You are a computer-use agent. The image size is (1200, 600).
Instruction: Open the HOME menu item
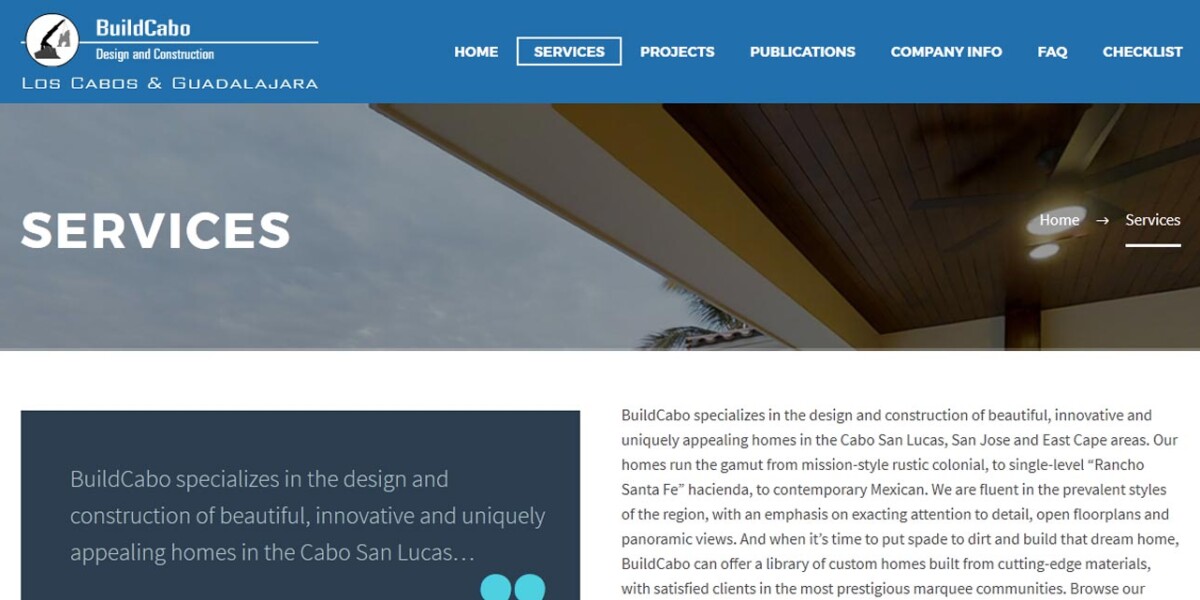(476, 52)
